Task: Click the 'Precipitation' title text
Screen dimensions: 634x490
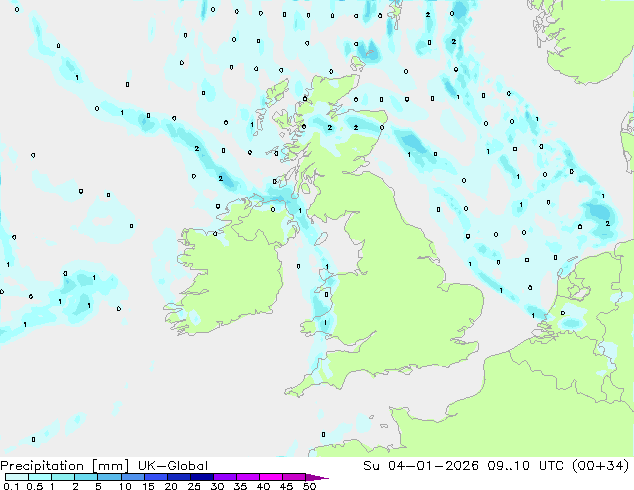Action: pos(42,466)
